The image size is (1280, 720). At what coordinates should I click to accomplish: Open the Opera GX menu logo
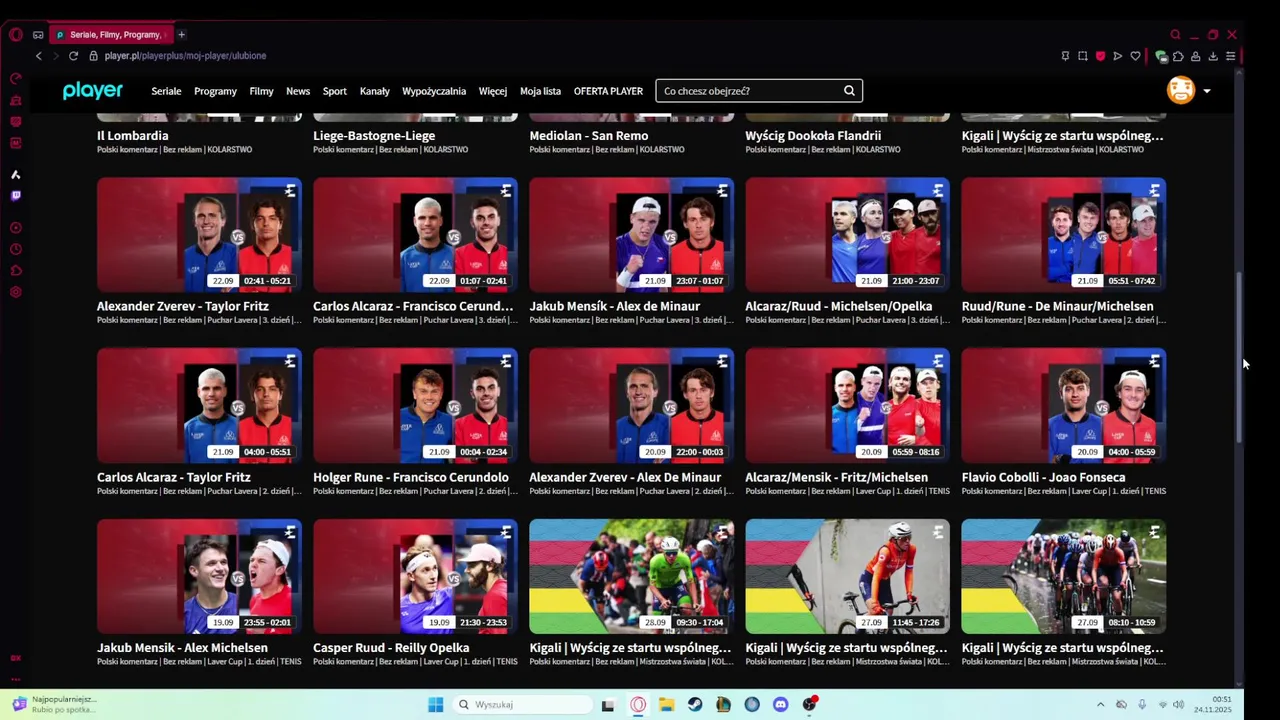pyautogui.click(x=16, y=35)
